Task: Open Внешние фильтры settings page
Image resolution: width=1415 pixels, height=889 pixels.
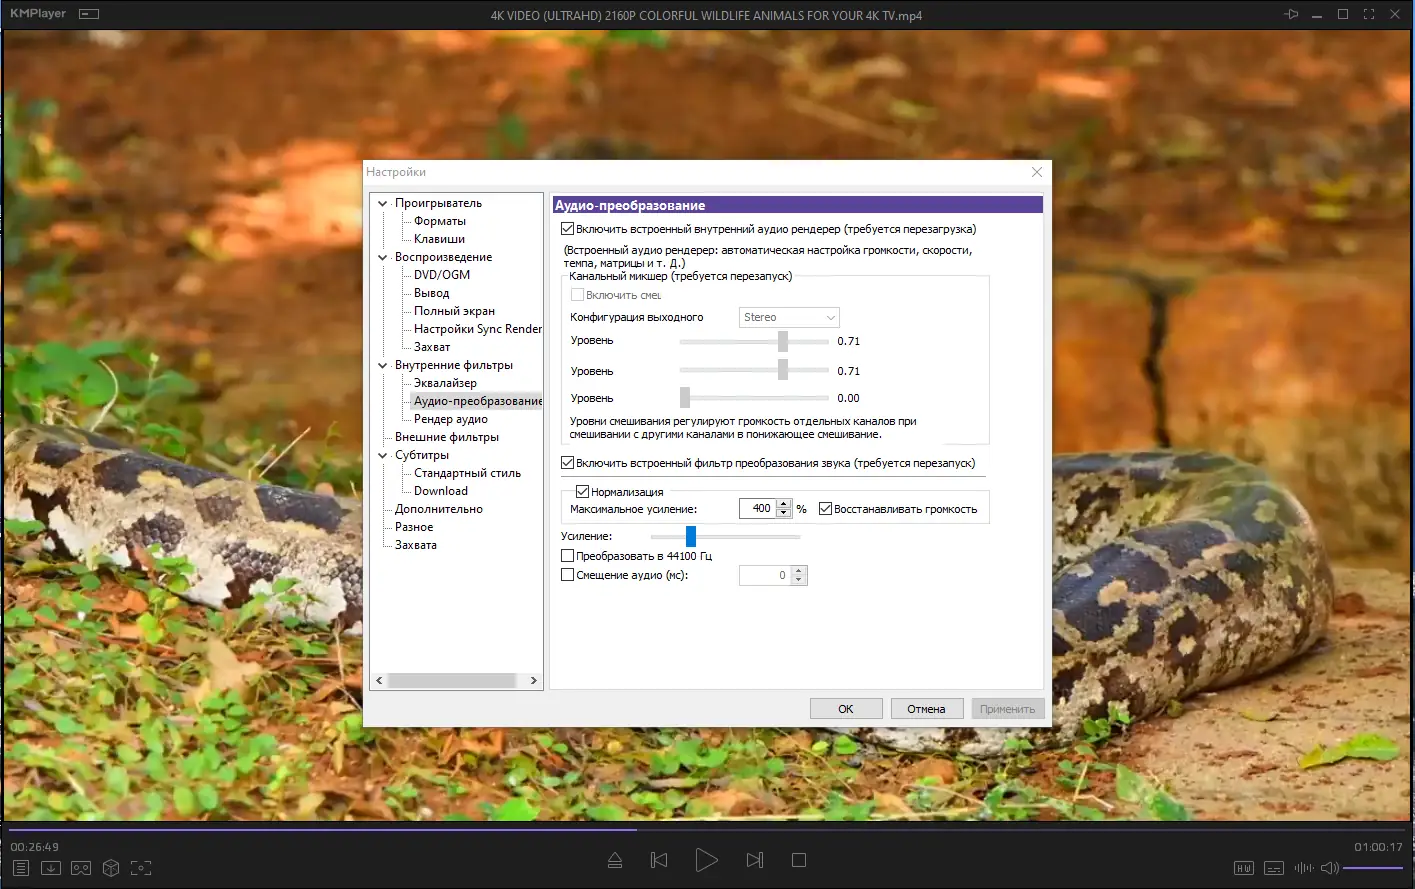Action: click(x=447, y=437)
